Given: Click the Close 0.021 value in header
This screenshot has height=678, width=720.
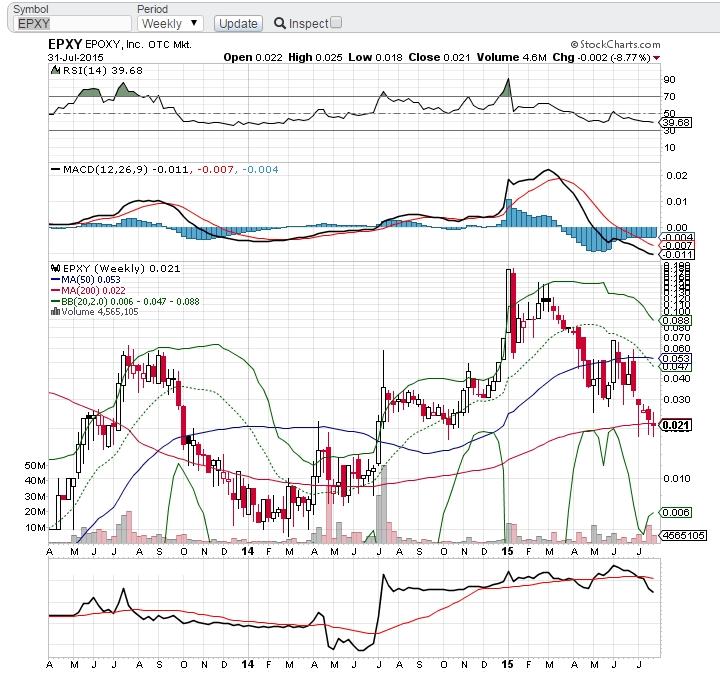Looking at the screenshot, I should point(439,57).
